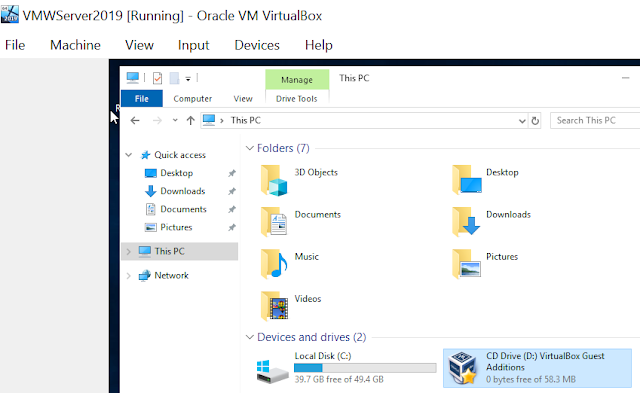This screenshot has height=393, width=640.
Task: Open the VirtualBox View menu
Action: click(139, 45)
